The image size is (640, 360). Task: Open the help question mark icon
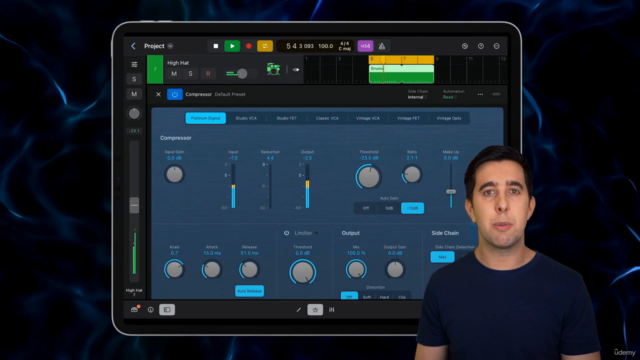(481, 46)
